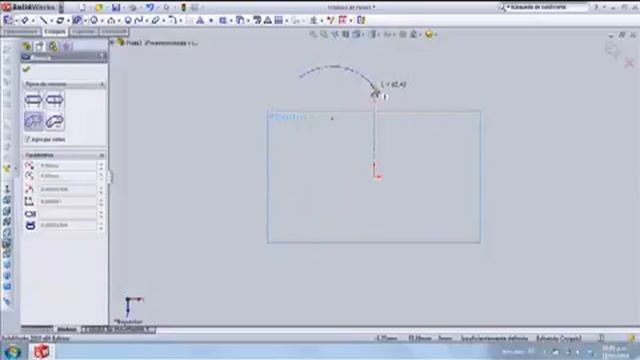Select the Smart Dimension tool
The height and width of the screenshot is (360, 640).
24,20
